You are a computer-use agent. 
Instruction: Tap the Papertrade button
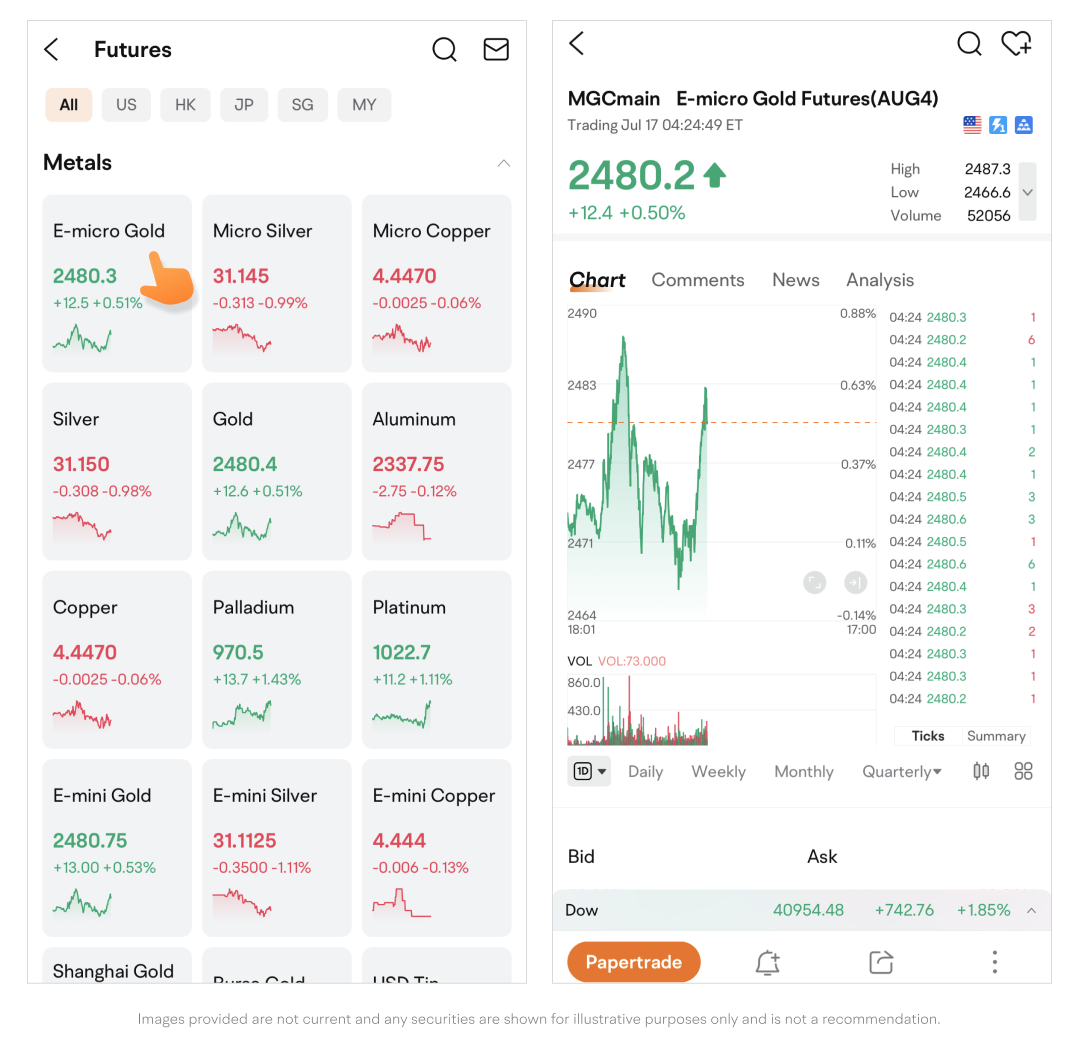pyautogui.click(x=634, y=962)
